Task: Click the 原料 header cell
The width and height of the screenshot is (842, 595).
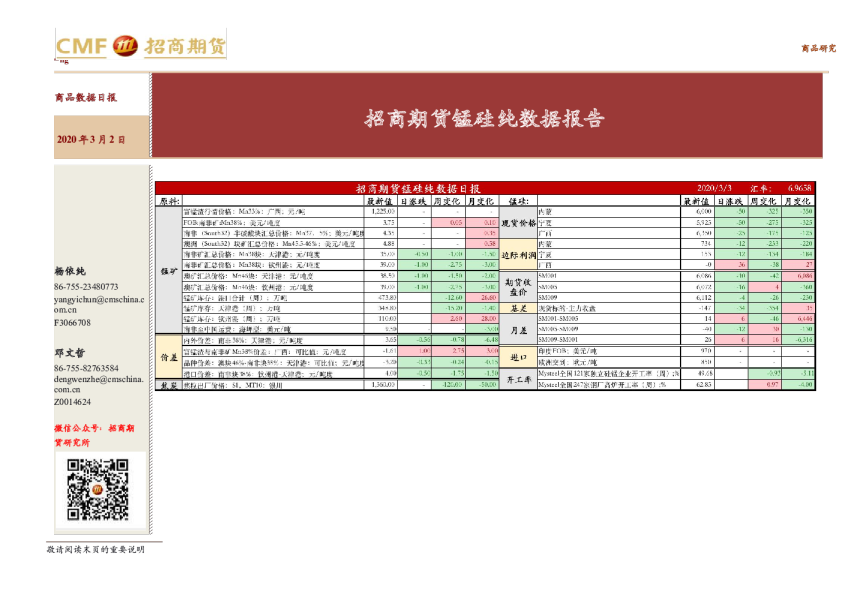Action: click(168, 201)
